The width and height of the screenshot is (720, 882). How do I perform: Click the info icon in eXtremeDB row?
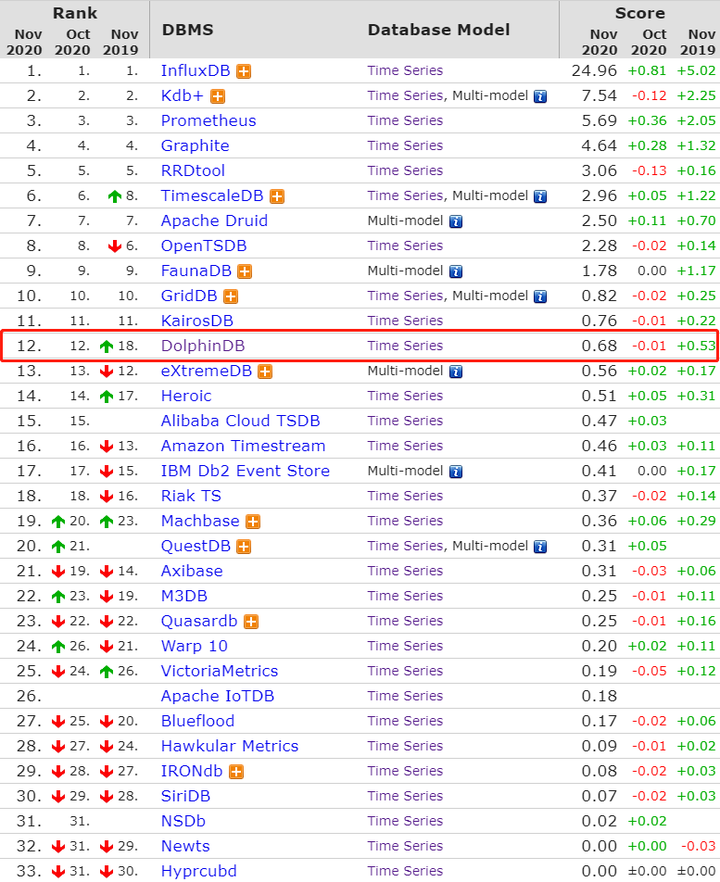456,372
